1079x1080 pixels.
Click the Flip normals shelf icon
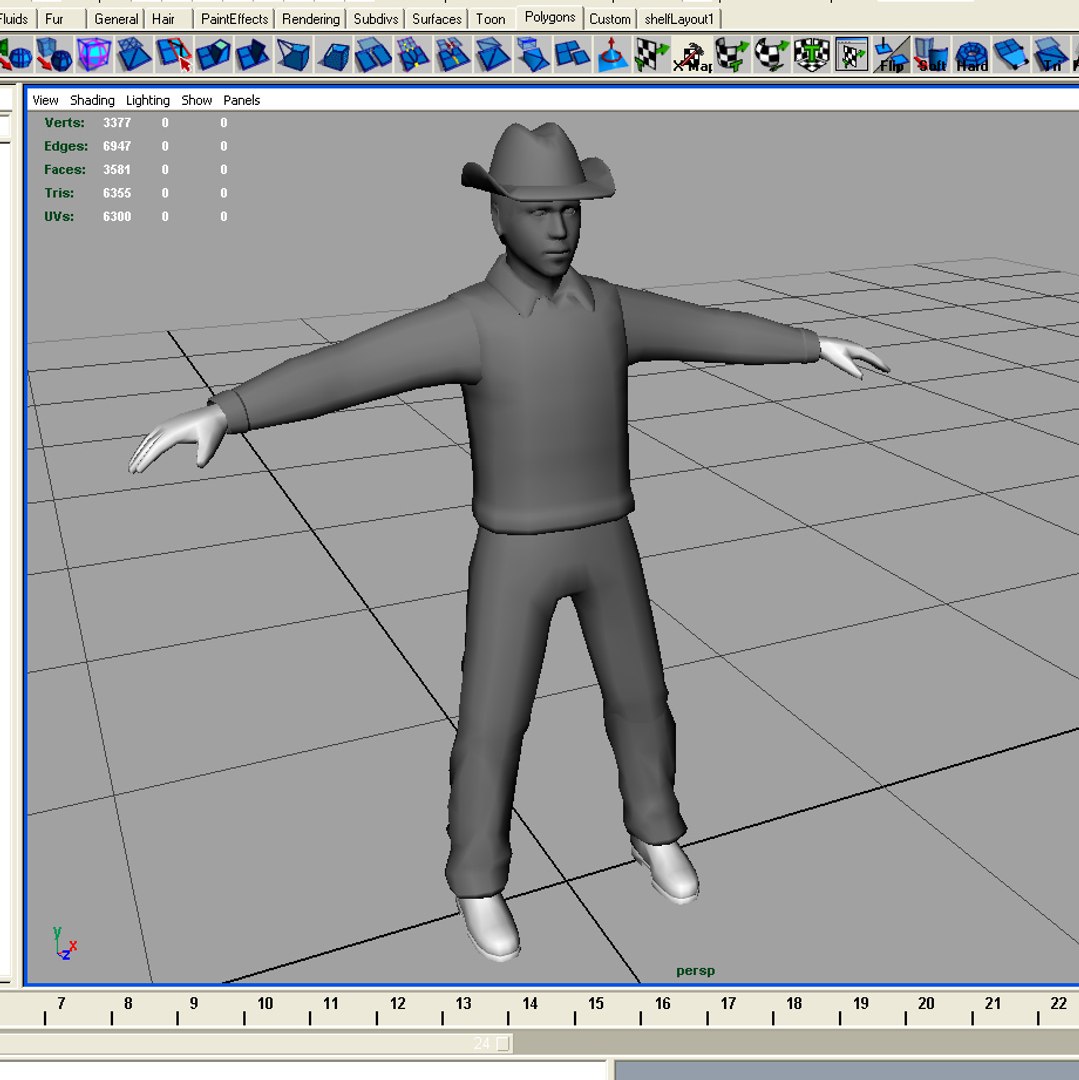tap(891, 54)
